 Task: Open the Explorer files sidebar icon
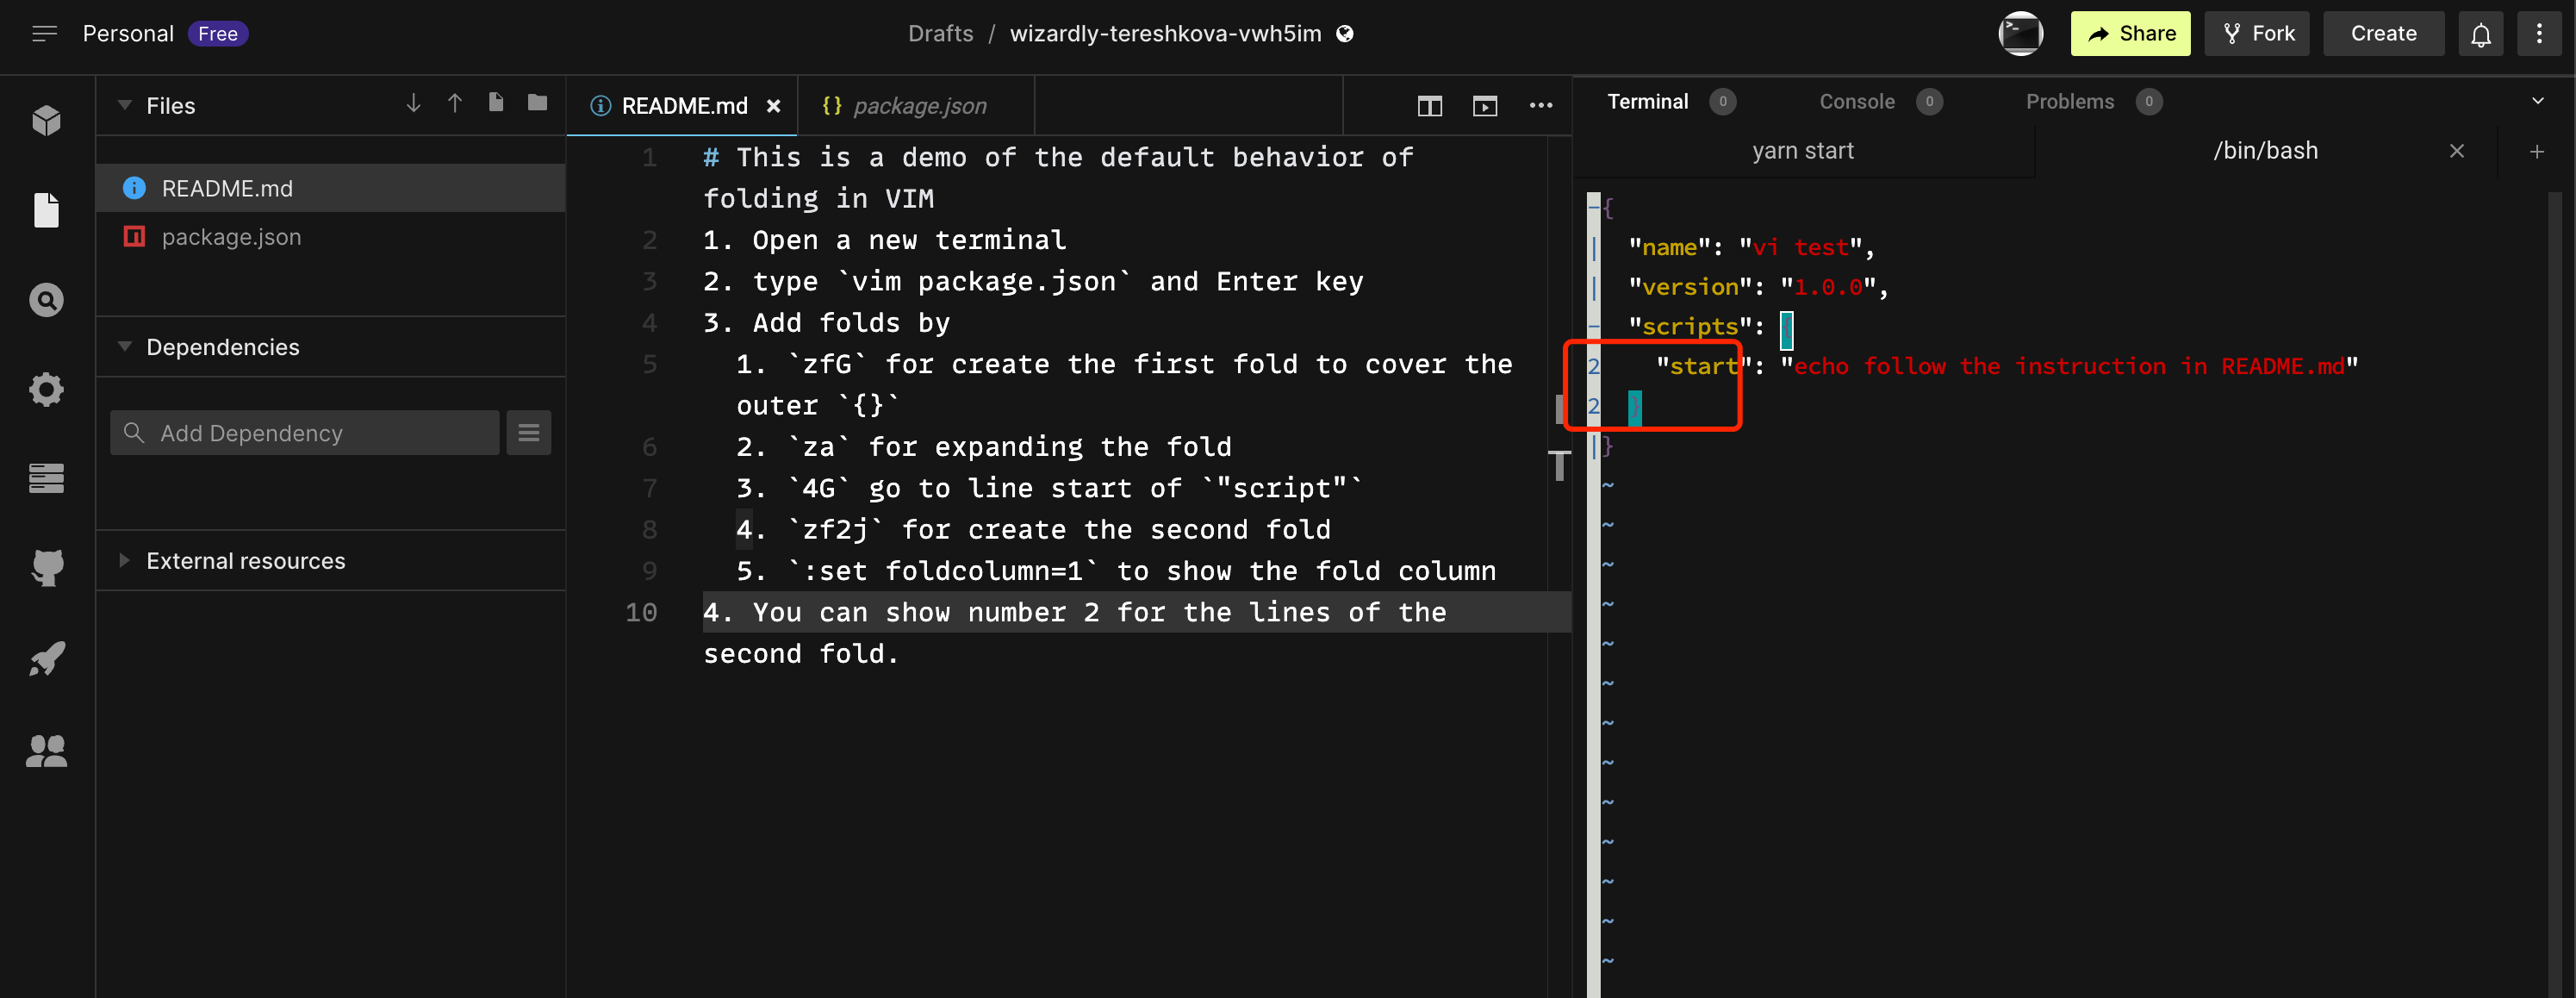coord(46,210)
